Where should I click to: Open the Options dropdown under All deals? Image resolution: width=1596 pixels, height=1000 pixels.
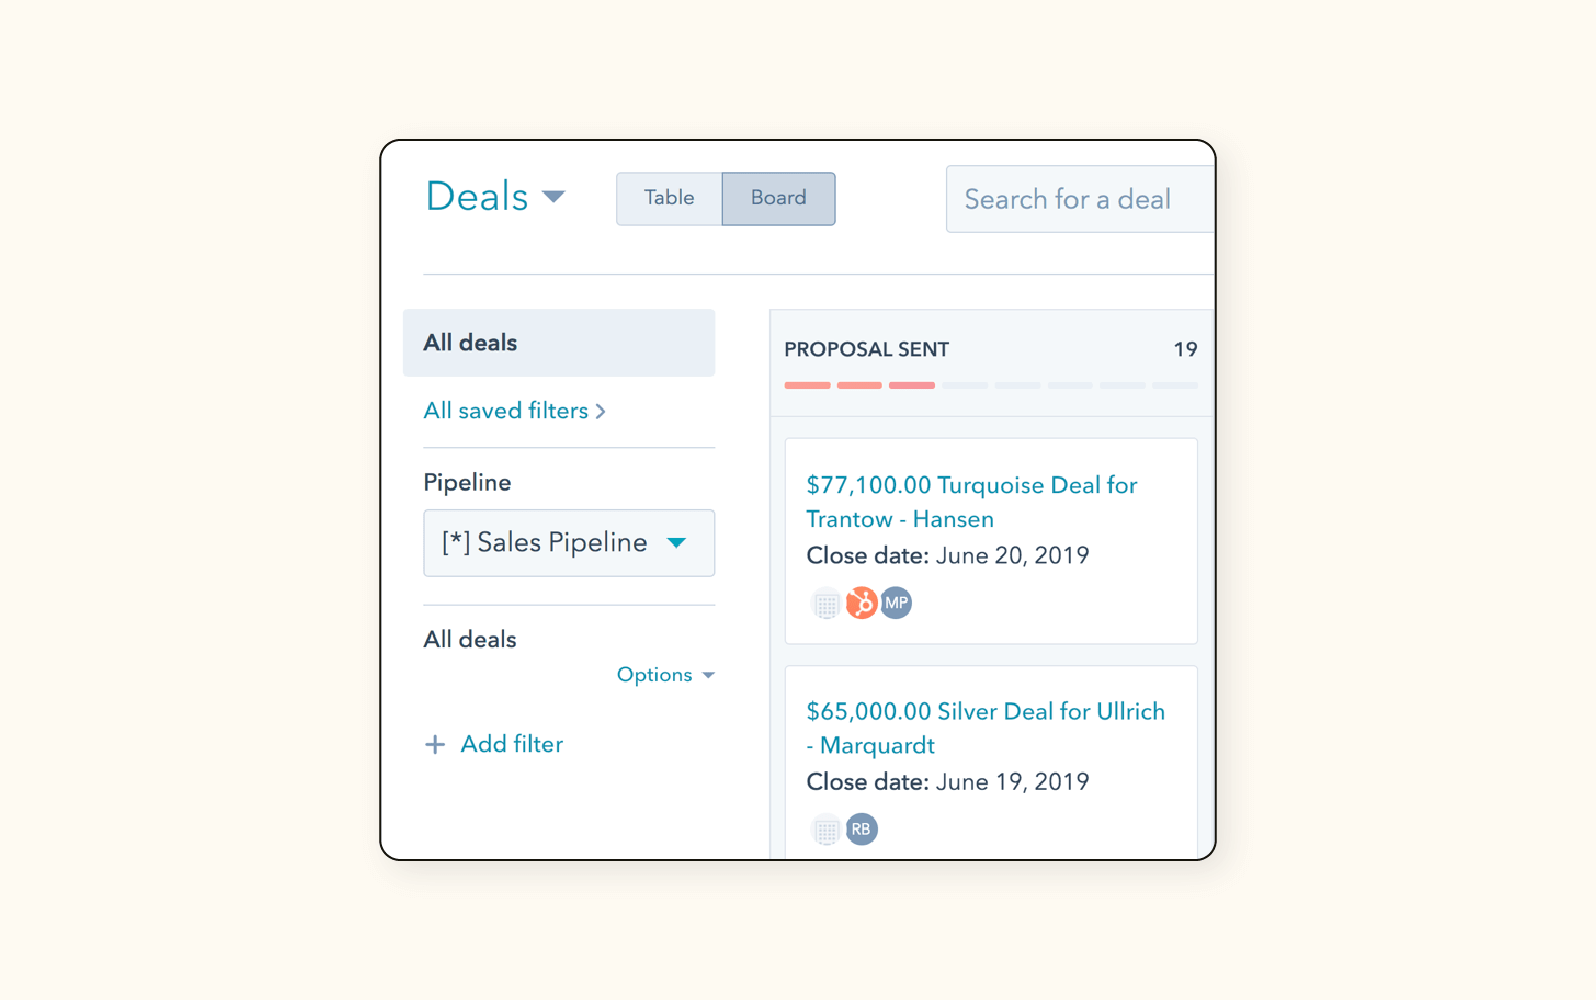665,674
